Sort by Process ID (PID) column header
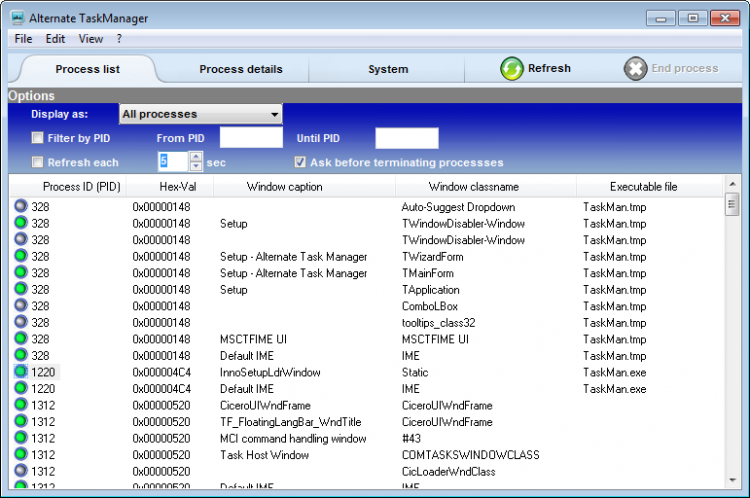750x498 pixels. click(67, 187)
